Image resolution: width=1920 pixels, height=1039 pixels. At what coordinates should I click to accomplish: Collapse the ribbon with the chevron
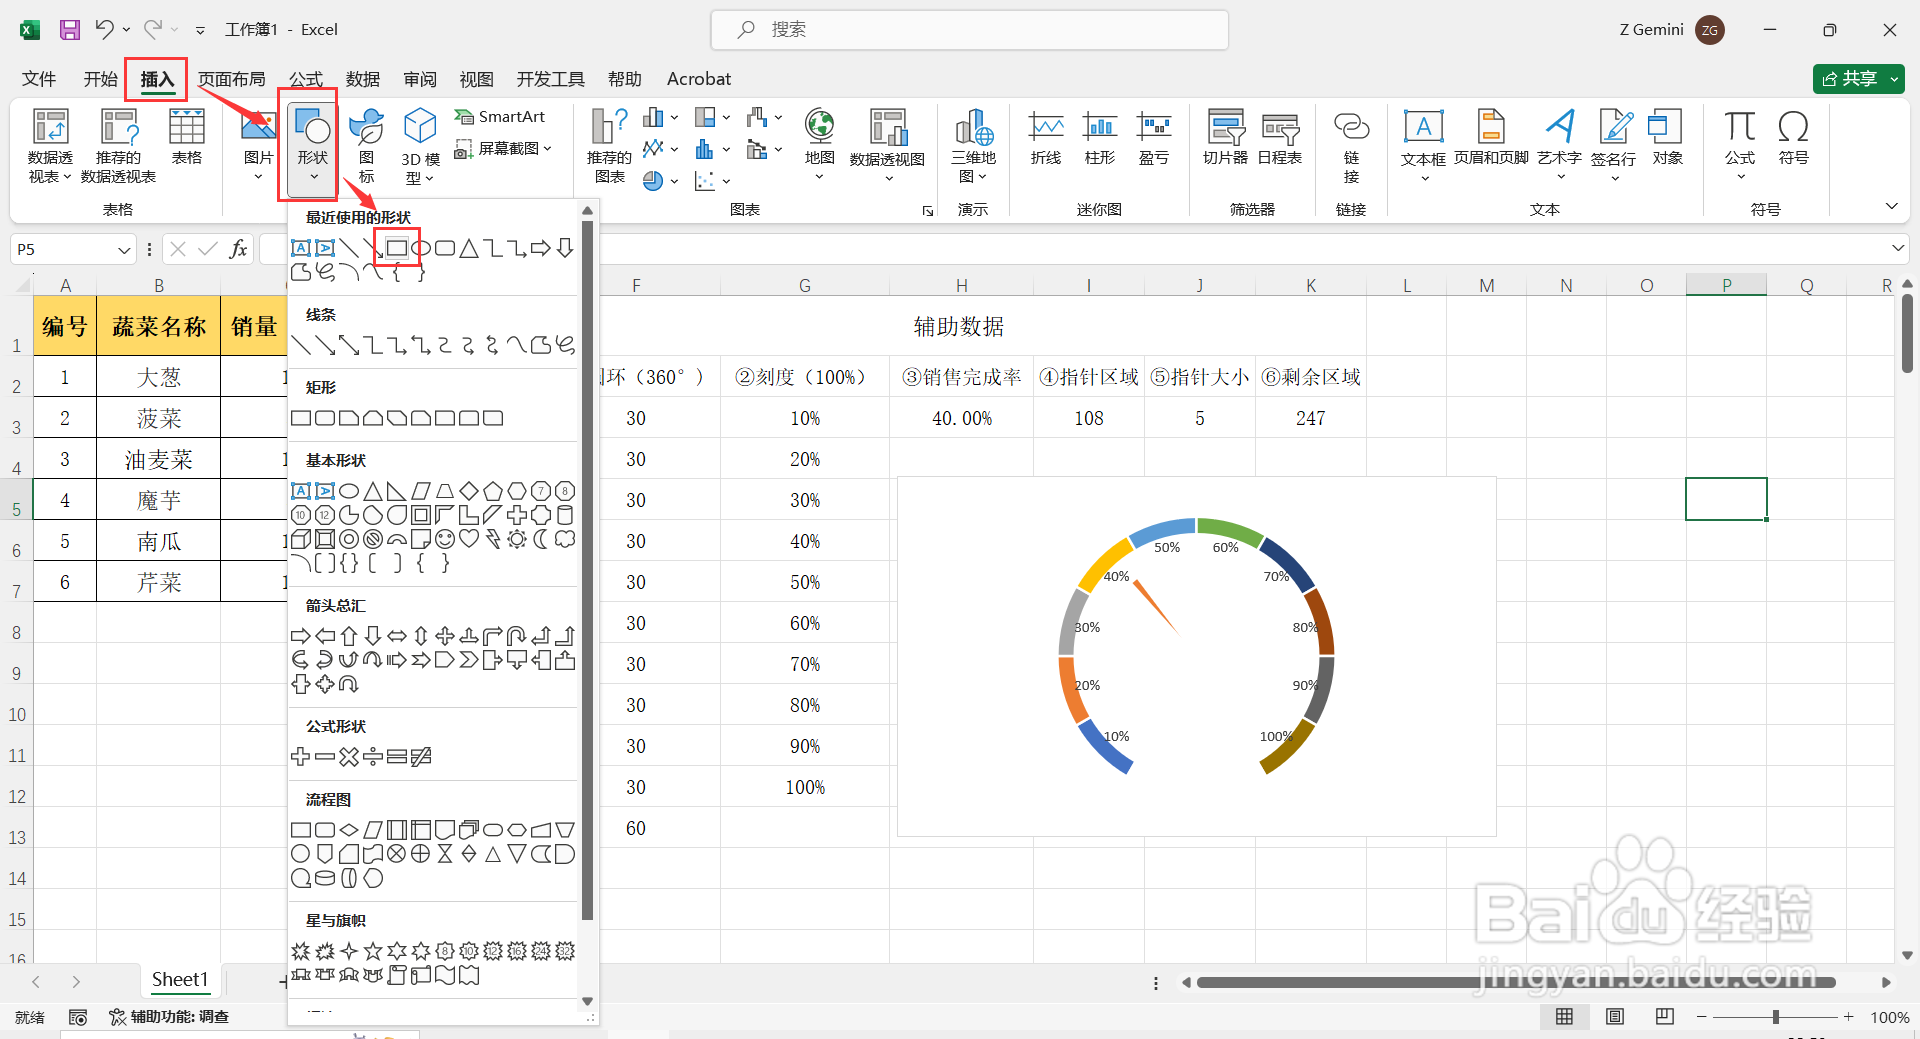(1891, 206)
